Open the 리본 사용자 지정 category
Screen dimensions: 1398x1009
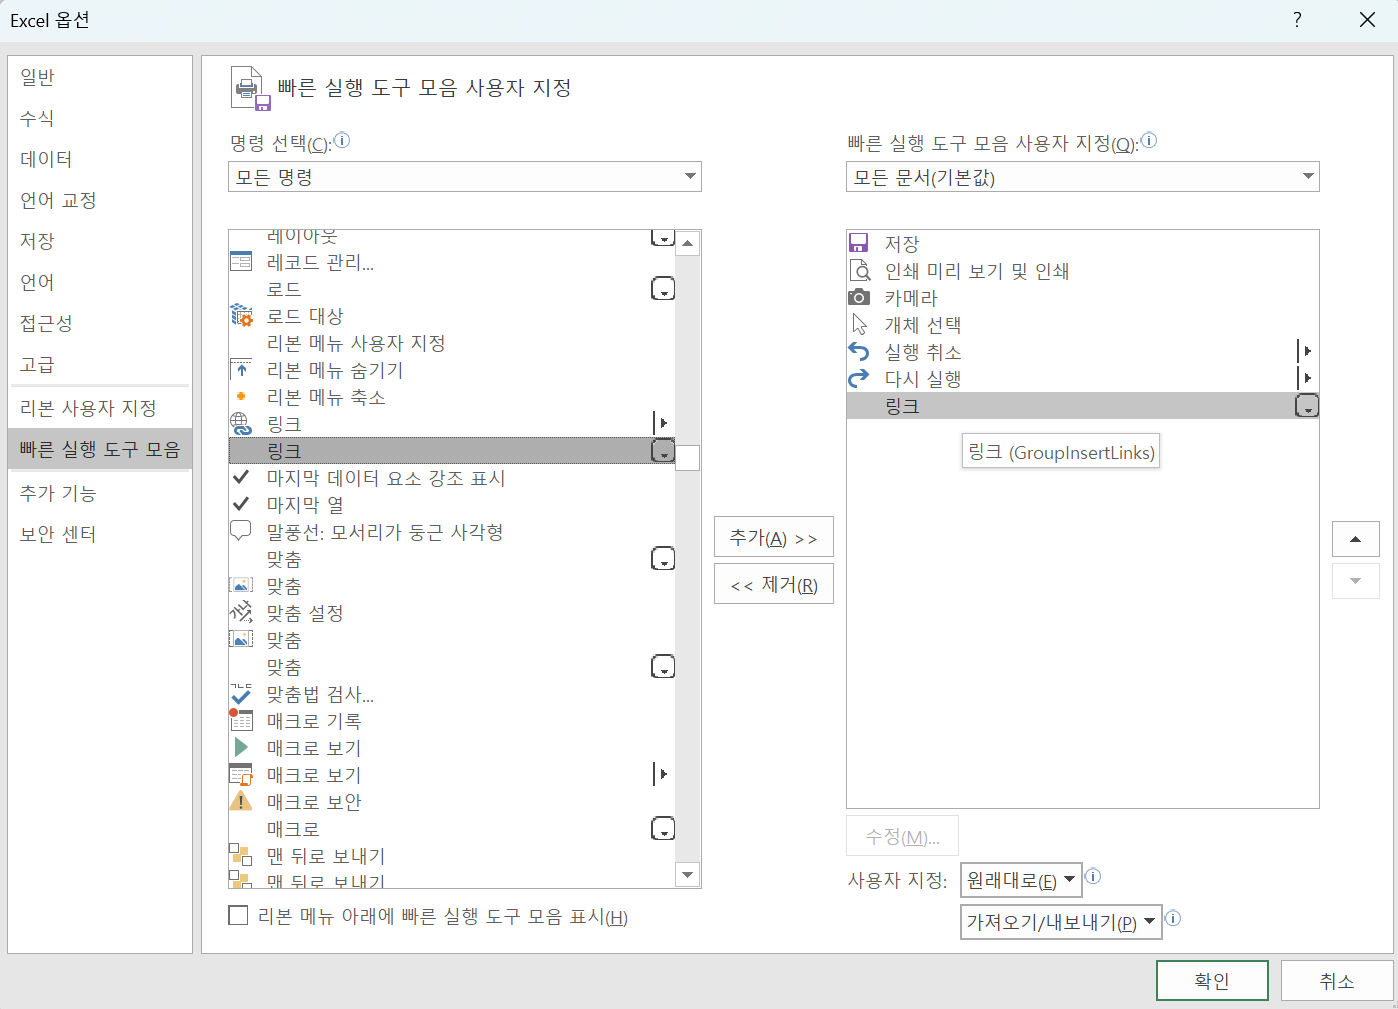100,408
